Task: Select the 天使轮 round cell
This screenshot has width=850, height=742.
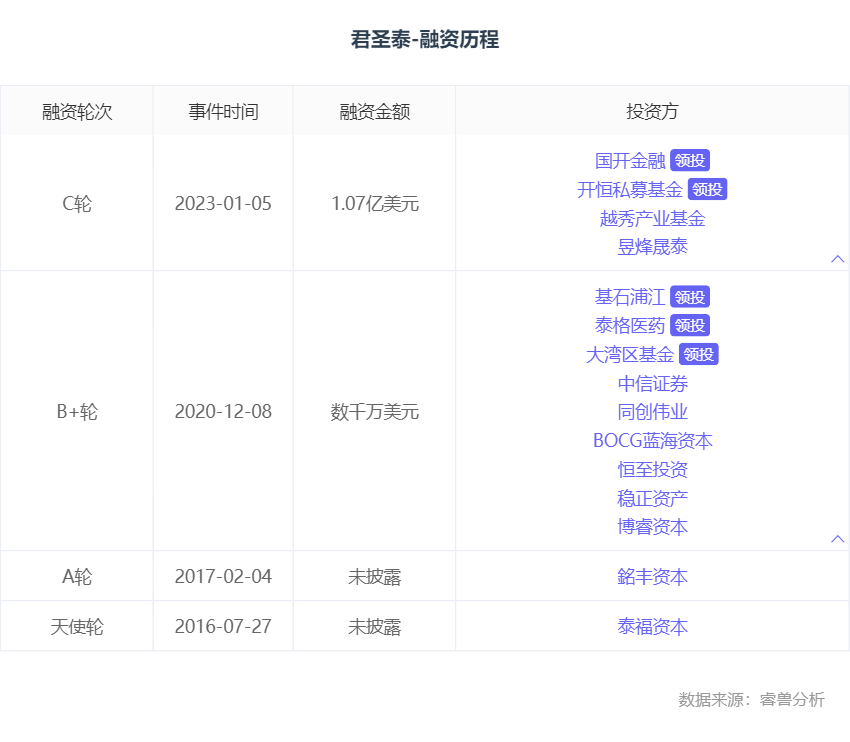Action: point(77,627)
